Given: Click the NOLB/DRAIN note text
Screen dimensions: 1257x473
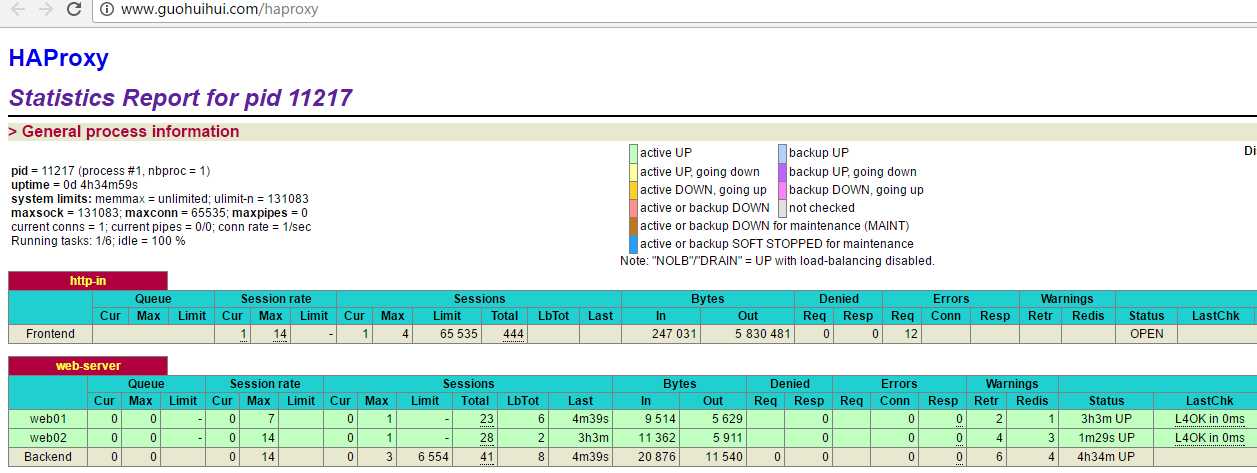Looking at the screenshot, I should [777, 261].
